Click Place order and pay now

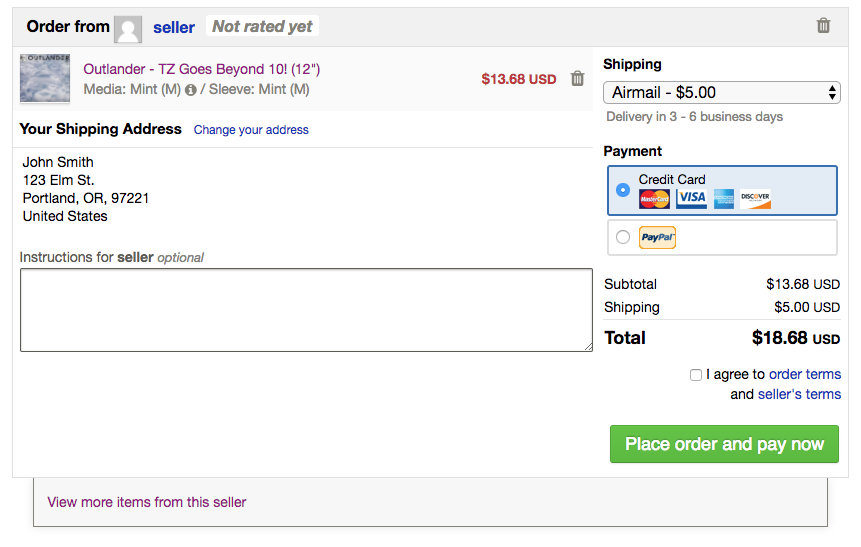pyautogui.click(x=724, y=444)
